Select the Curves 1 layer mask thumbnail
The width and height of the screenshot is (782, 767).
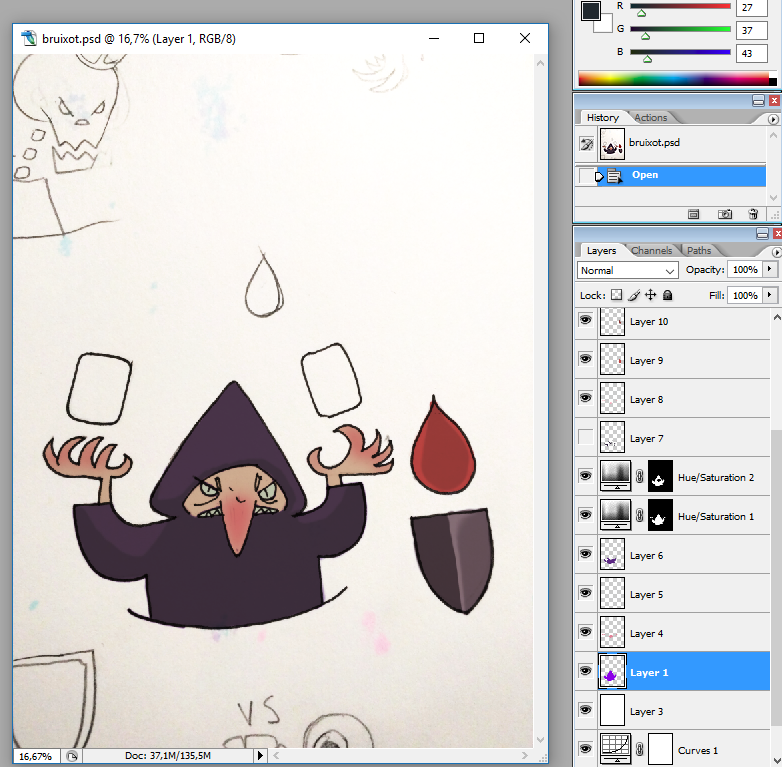(660, 749)
